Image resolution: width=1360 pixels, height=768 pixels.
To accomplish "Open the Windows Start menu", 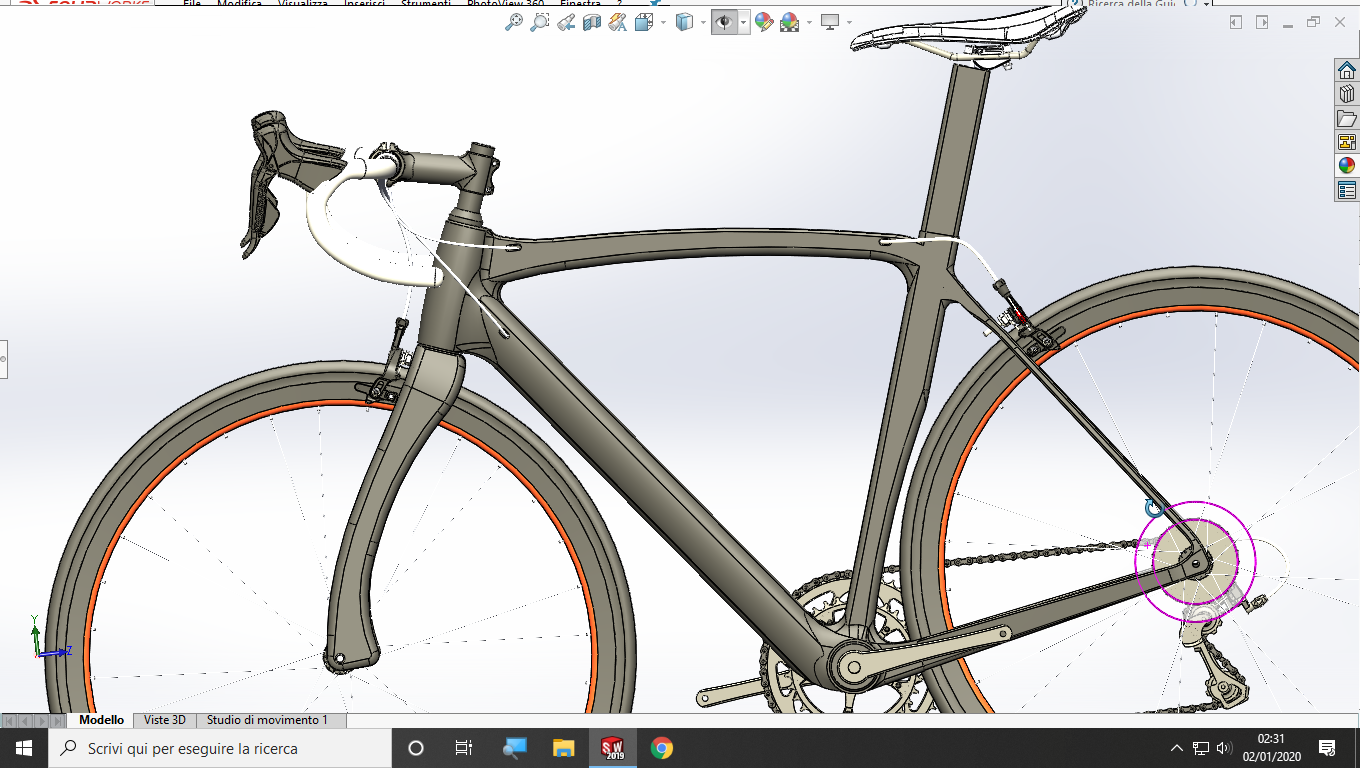I will (x=24, y=748).
